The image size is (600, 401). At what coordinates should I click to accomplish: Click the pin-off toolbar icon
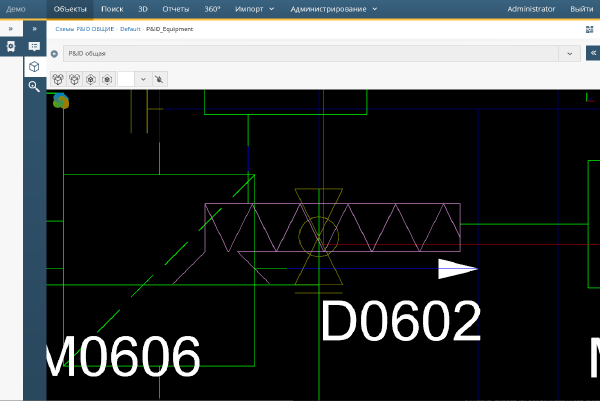coord(160,78)
